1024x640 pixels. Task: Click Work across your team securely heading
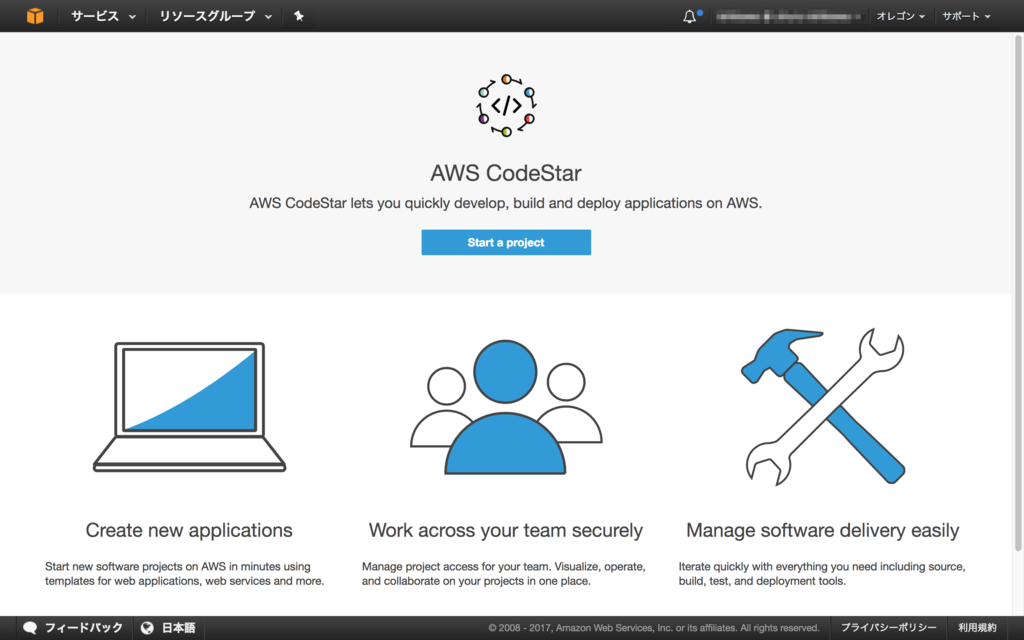(x=505, y=530)
